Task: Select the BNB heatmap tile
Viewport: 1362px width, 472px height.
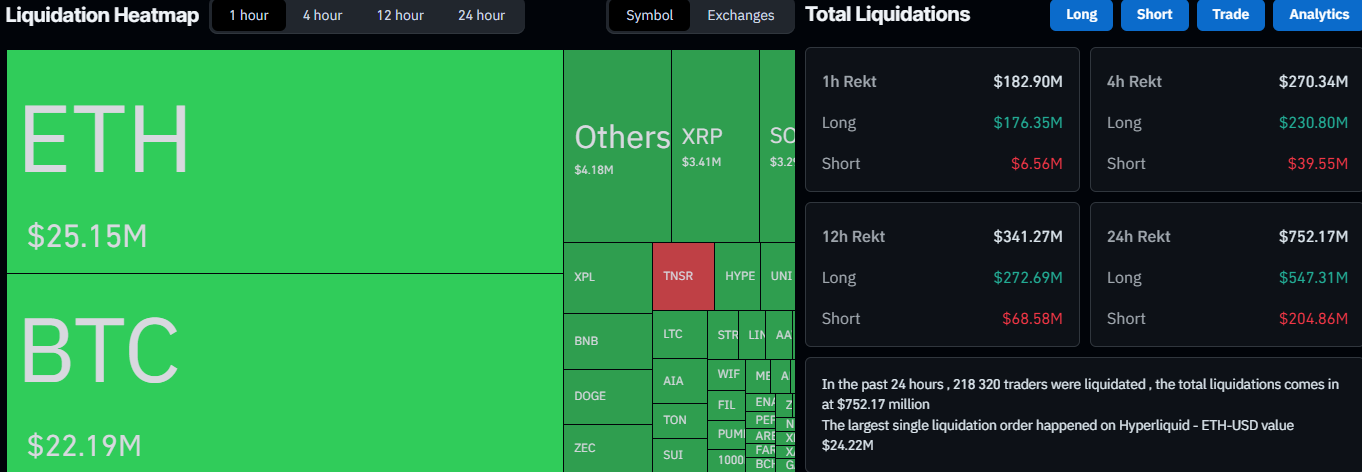Action: point(607,341)
